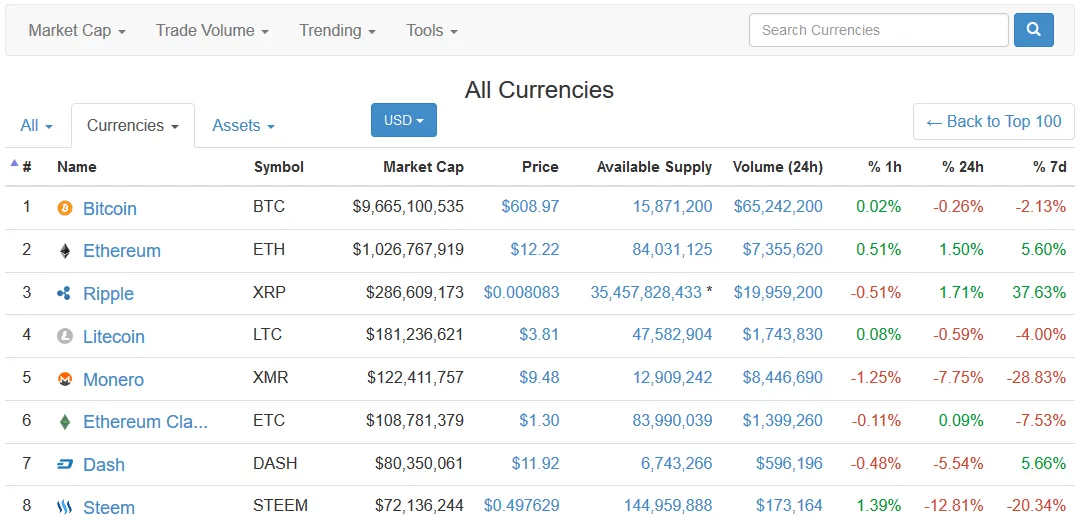Click the Dash logo icon
Image resolution: width=1083 pixels, height=528 pixels.
click(64, 465)
